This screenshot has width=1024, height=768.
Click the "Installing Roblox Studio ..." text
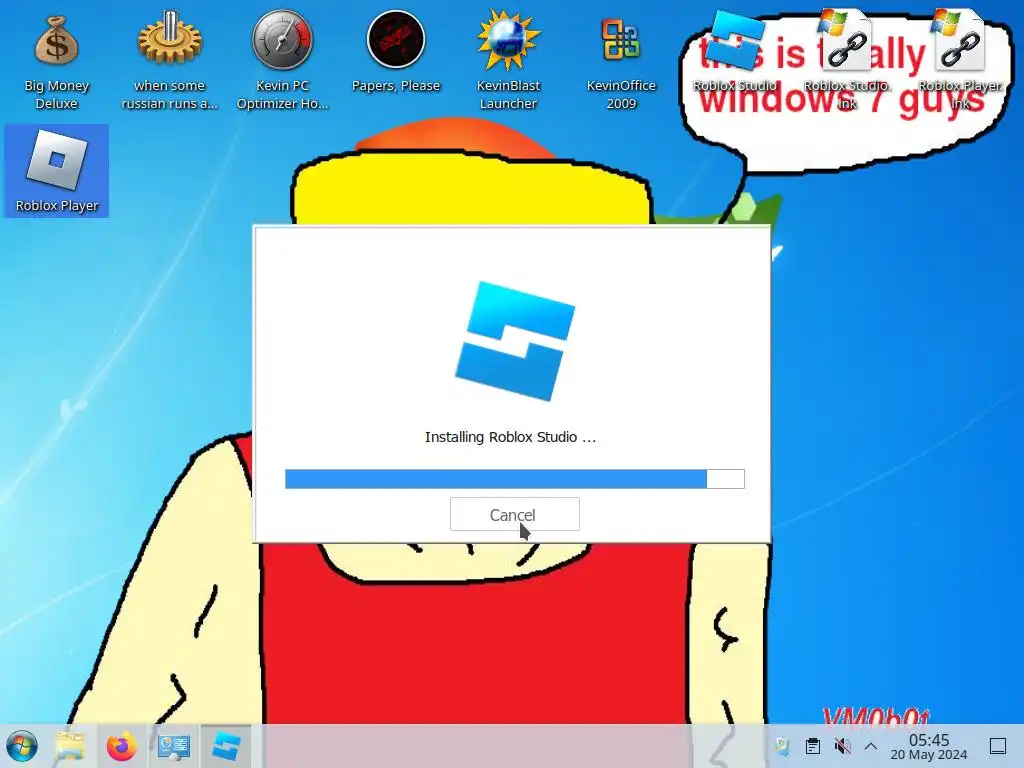510,437
